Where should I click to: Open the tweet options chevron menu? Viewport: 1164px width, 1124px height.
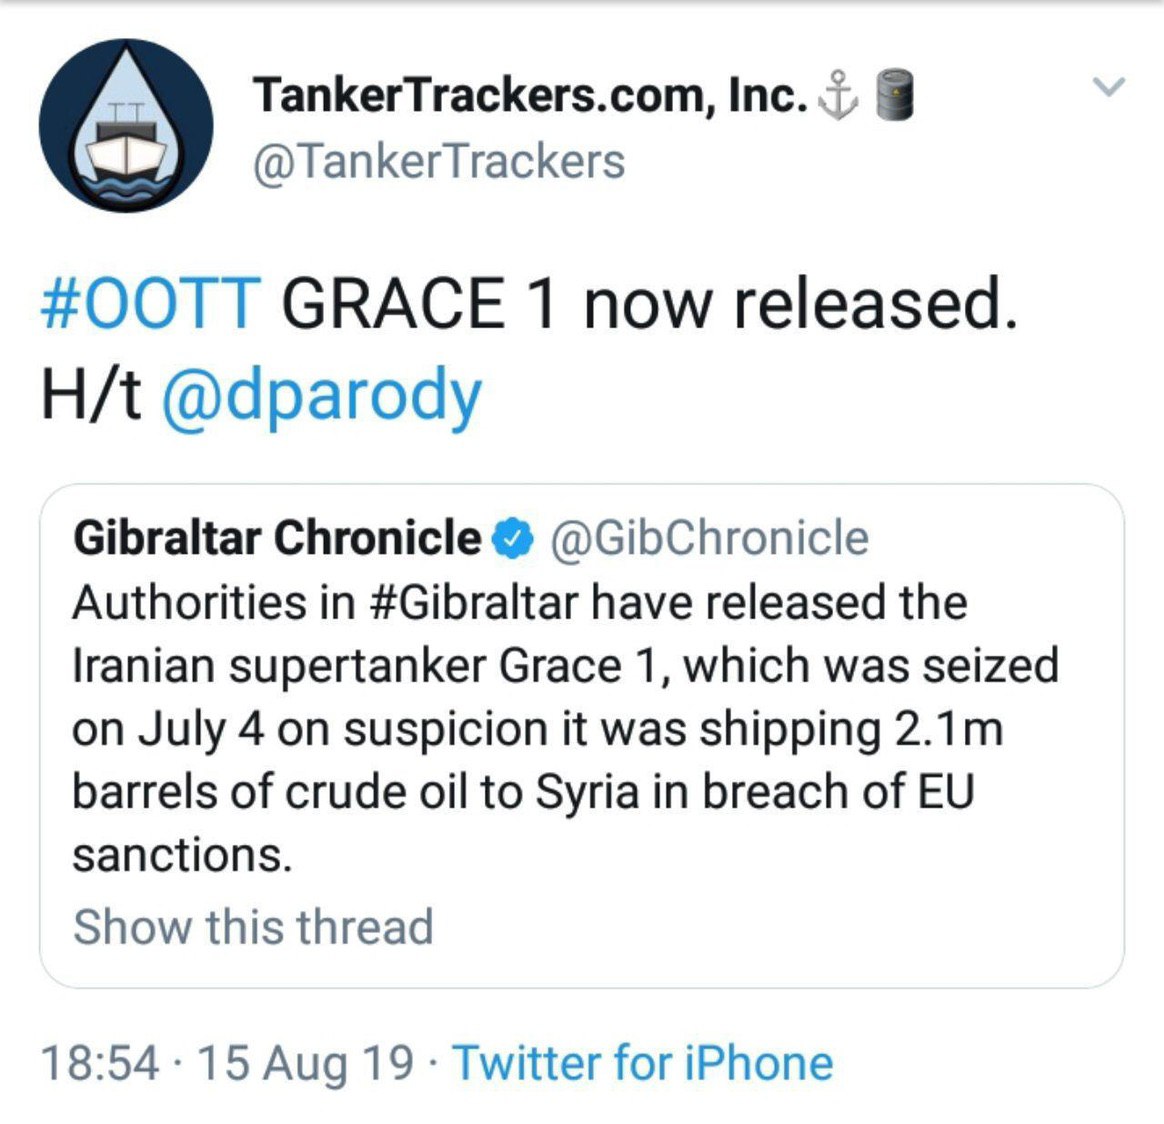[x=1109, y=88]
